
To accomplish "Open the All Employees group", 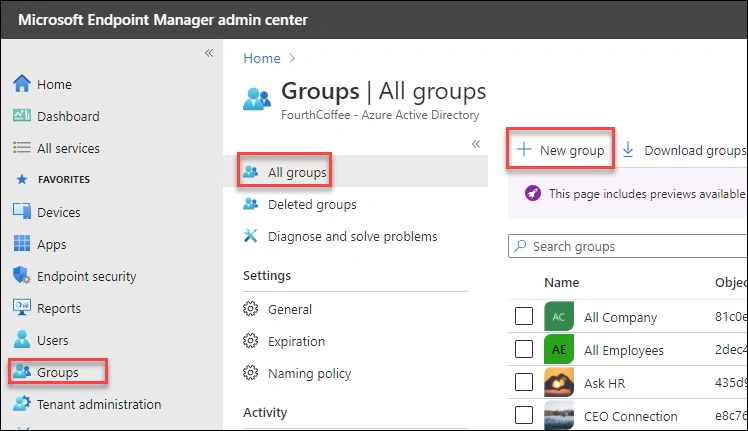I will (x=623, y=350).
